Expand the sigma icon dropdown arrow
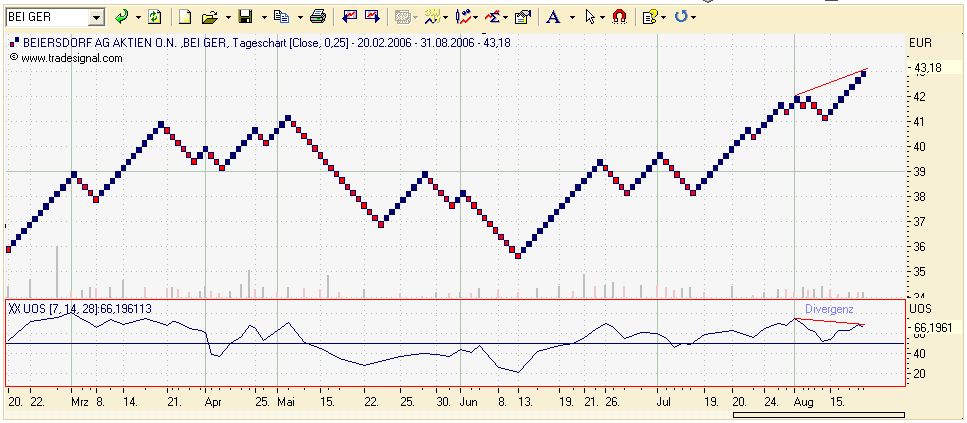Screen dimensions: 967x423 [x=506, y=17]
